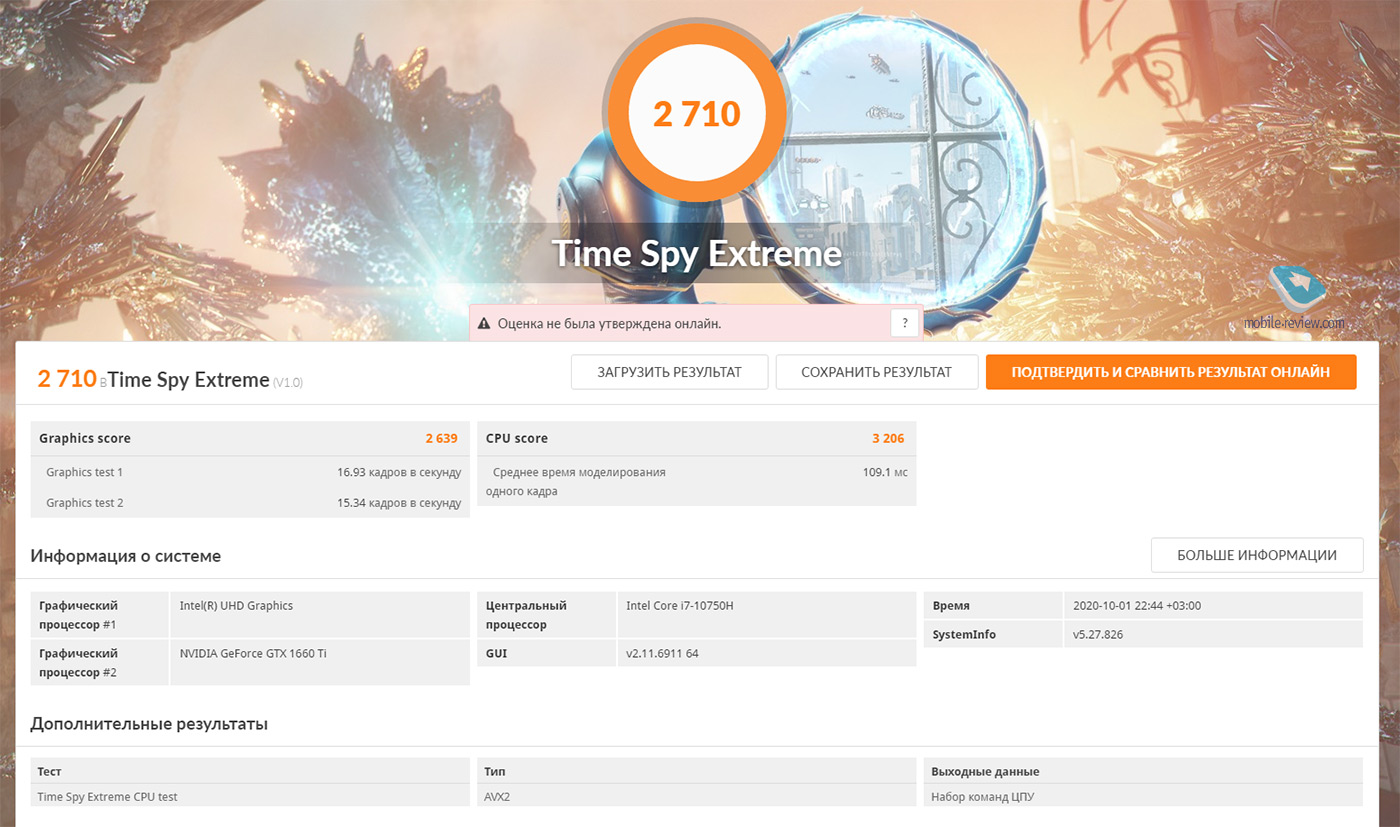Screen dimensions: 1400x827
Task: Click Intel(R) UHD Graphics cell
Action: (x=320, y=614)
